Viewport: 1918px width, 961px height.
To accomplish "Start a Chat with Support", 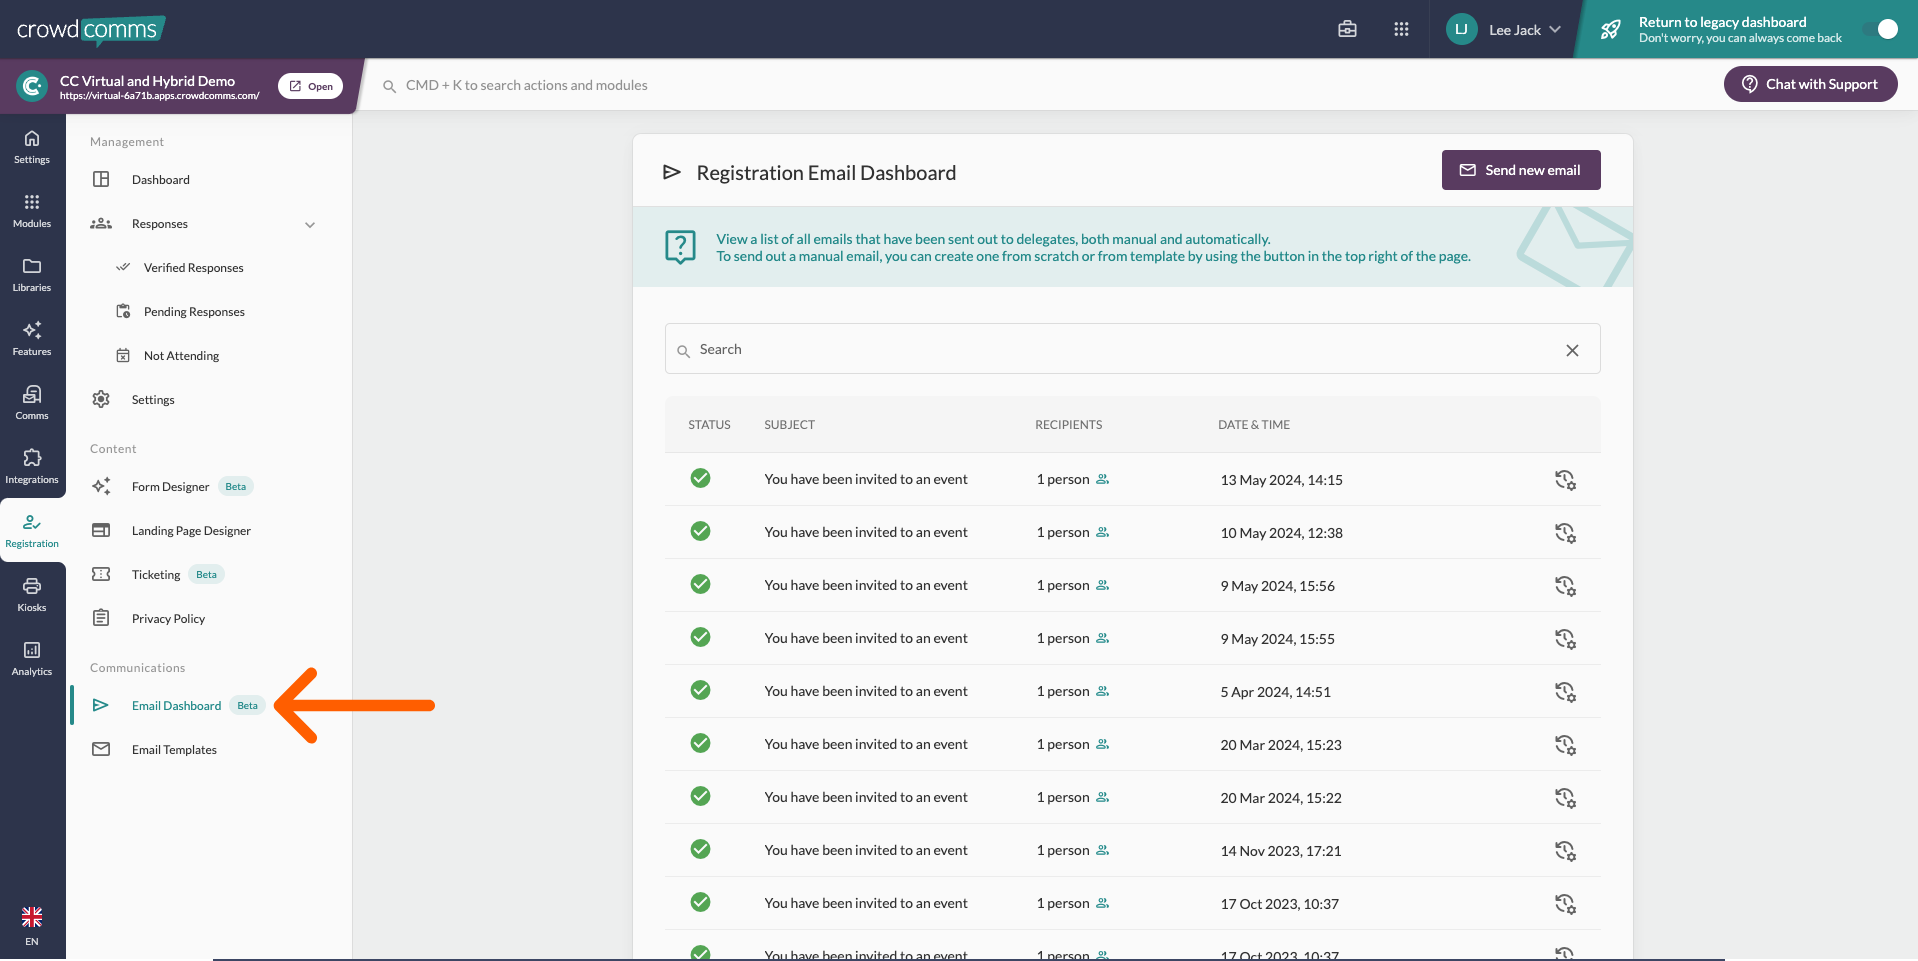I will pyautogui.click(x=1810, y=84).
